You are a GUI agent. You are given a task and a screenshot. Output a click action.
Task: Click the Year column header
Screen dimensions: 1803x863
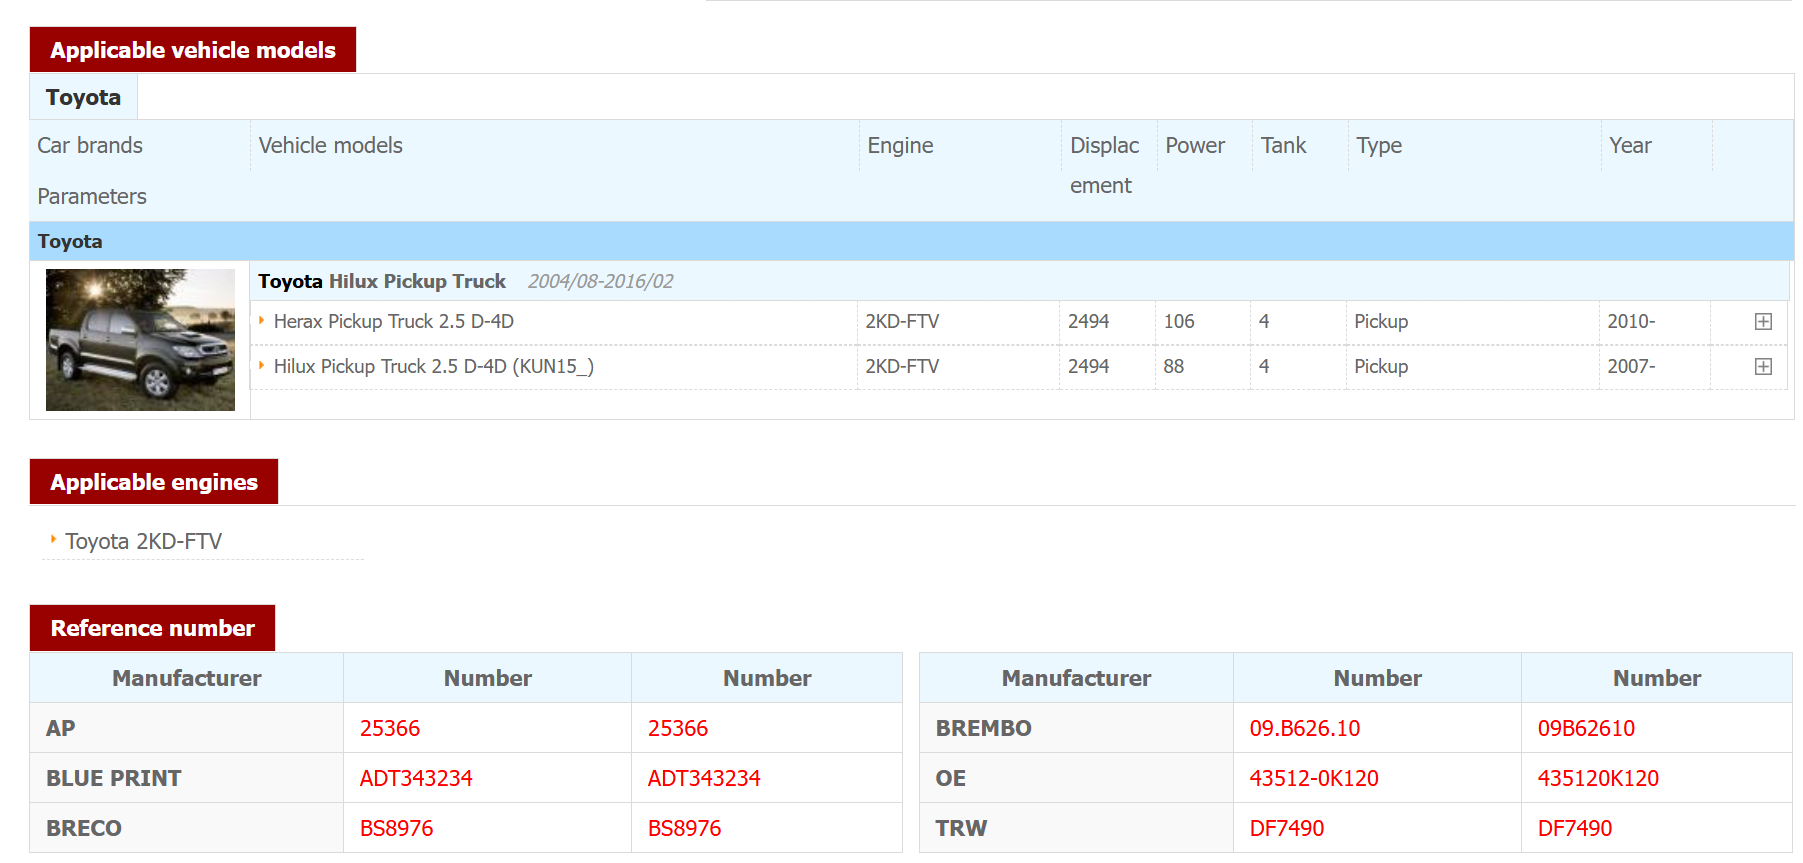pos(1630,145)
